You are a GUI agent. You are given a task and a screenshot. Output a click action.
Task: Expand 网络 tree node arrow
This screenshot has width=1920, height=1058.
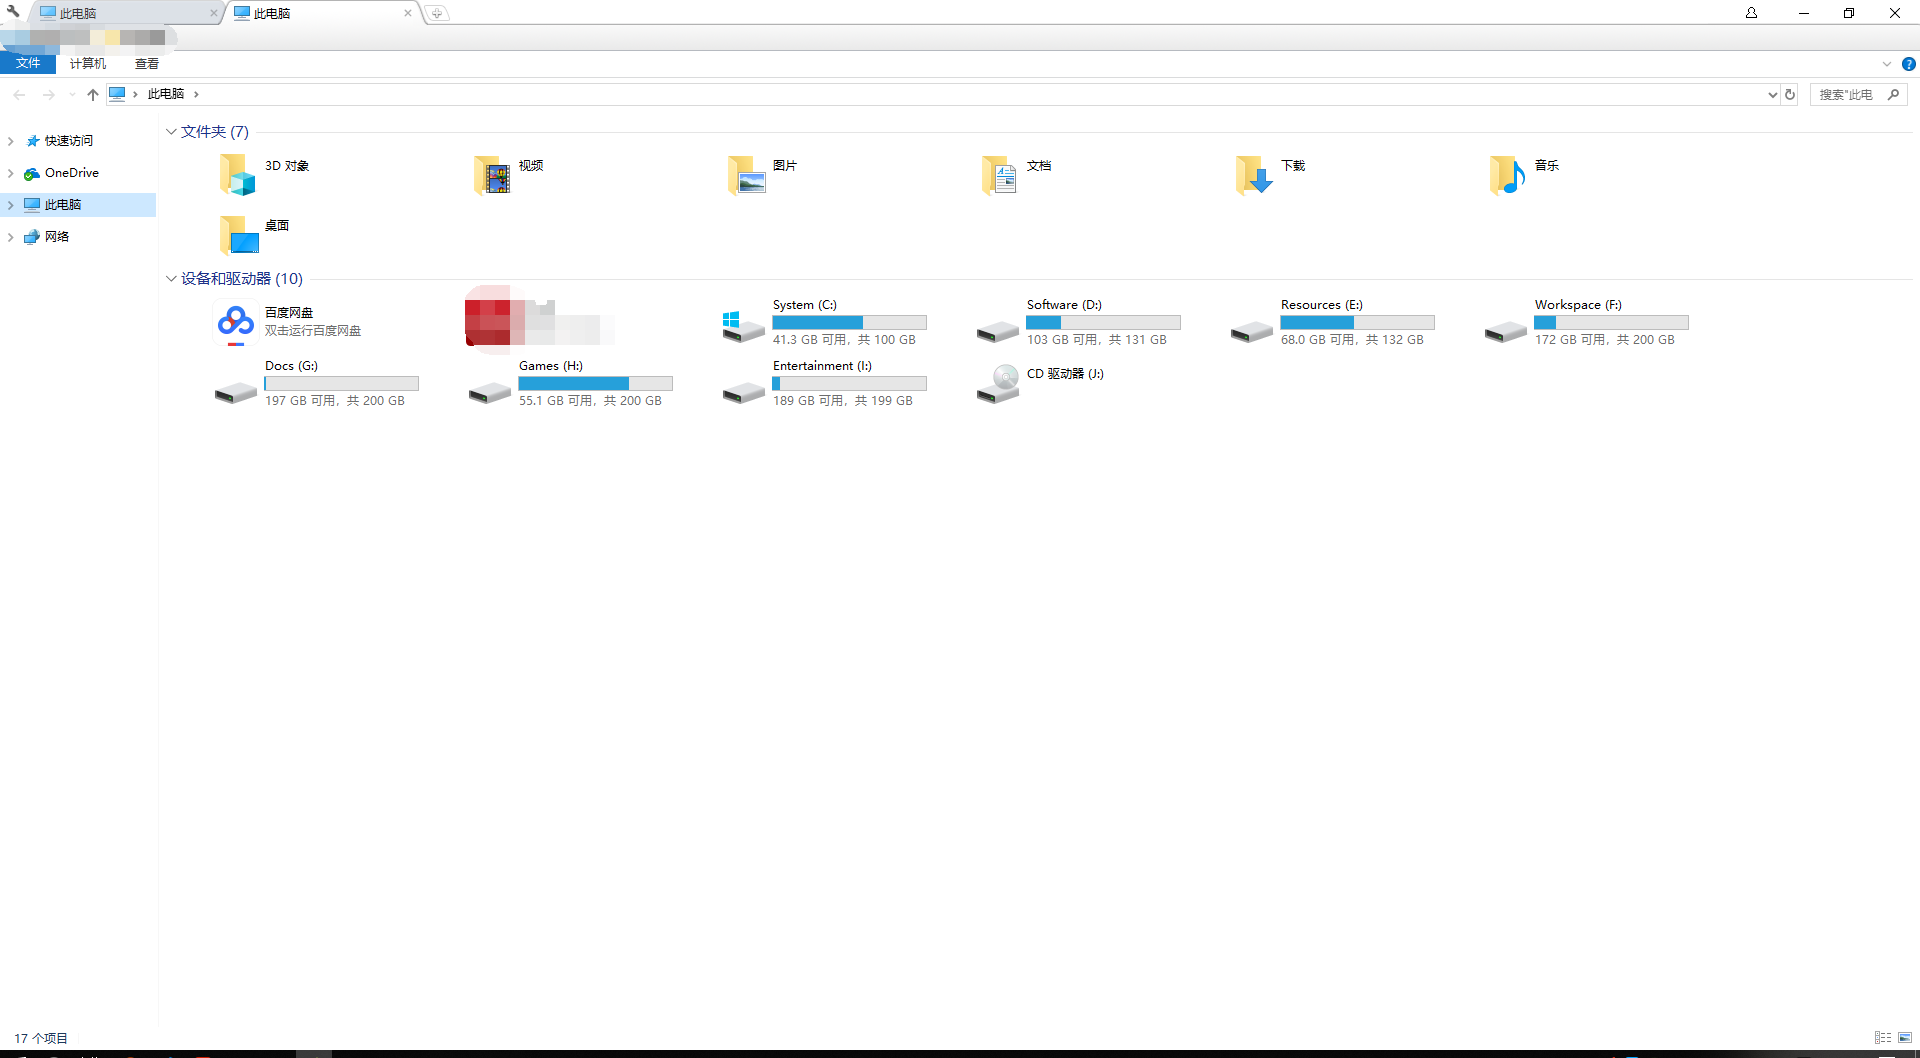[10, 237]
